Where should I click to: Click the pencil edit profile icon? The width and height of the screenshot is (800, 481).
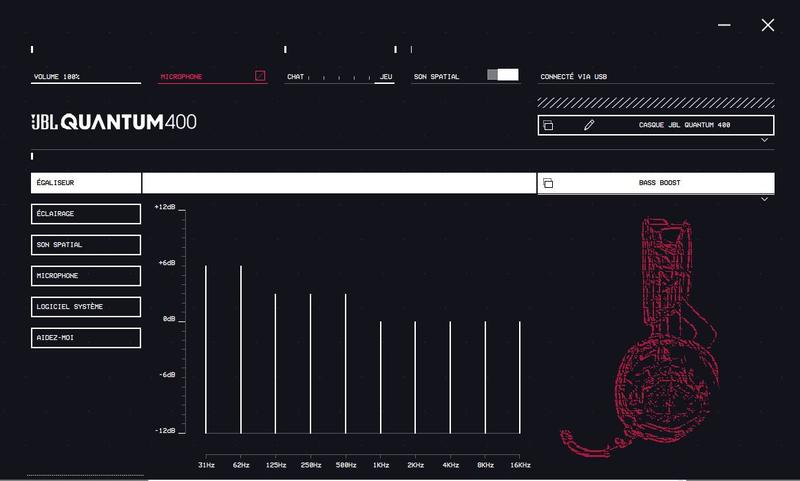589,126
